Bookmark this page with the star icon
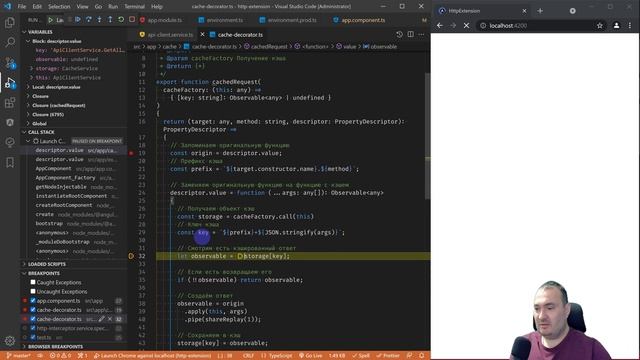The height and width of the screenshot is (360, 640). (x=600, y=25)
